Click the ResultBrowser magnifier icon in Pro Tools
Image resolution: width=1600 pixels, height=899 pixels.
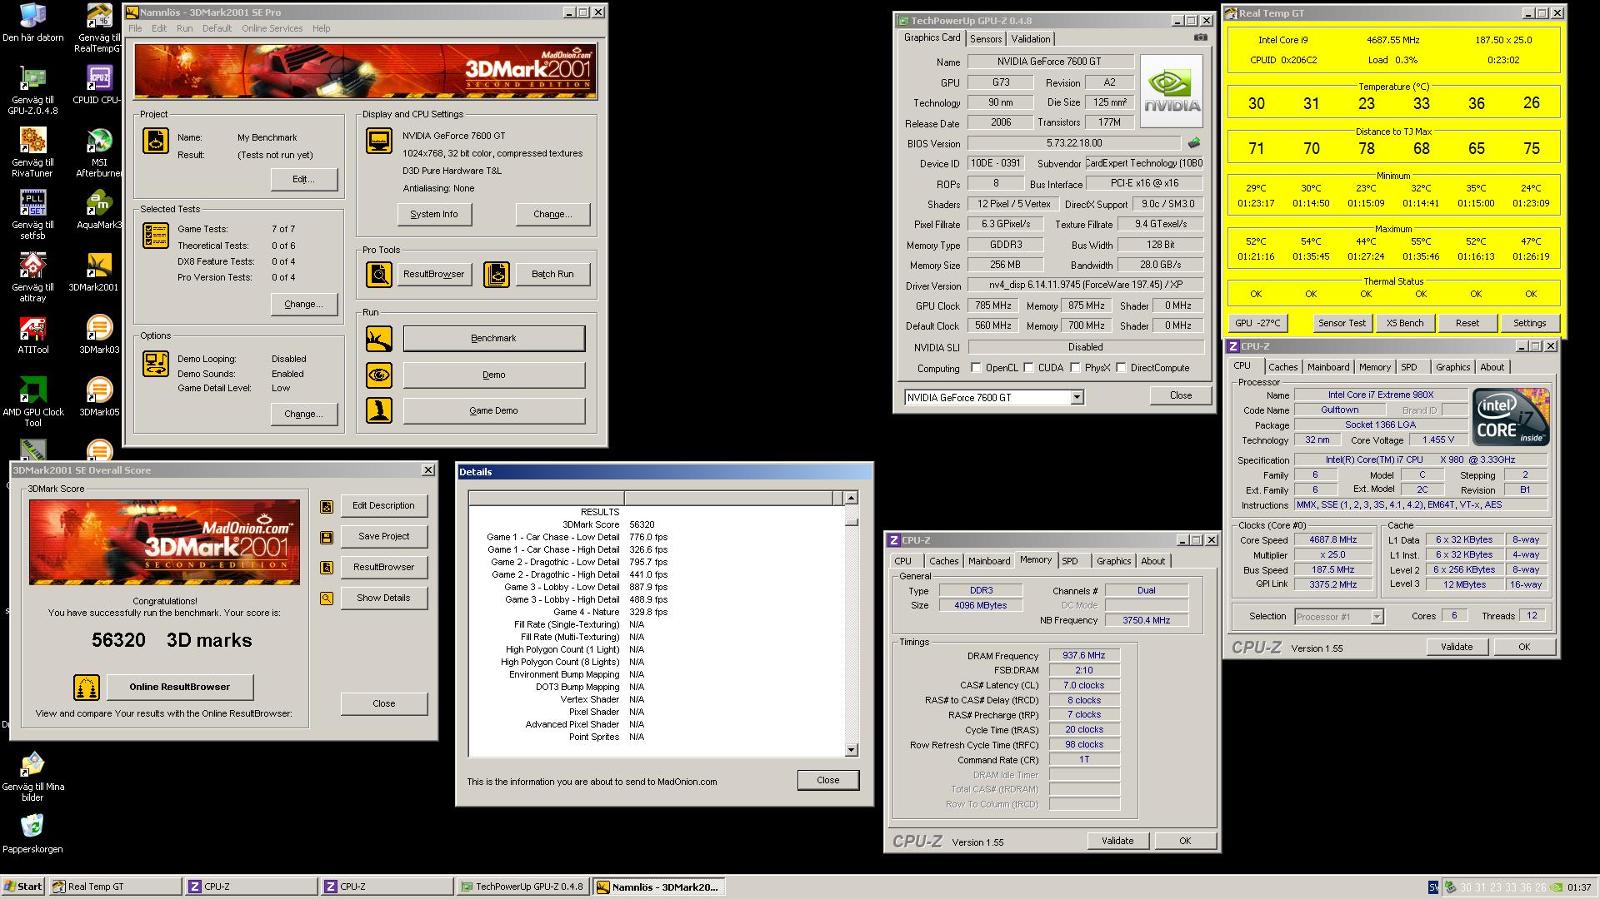379,274
